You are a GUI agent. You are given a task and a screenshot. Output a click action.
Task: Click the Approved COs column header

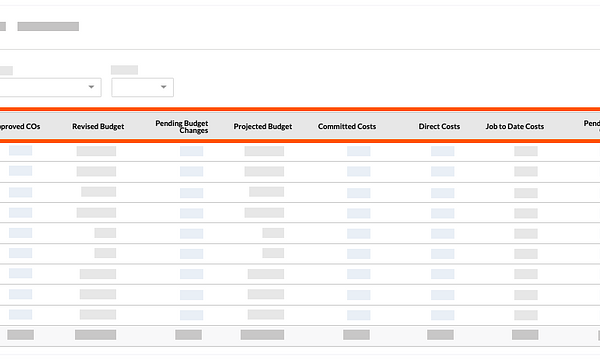20,127
